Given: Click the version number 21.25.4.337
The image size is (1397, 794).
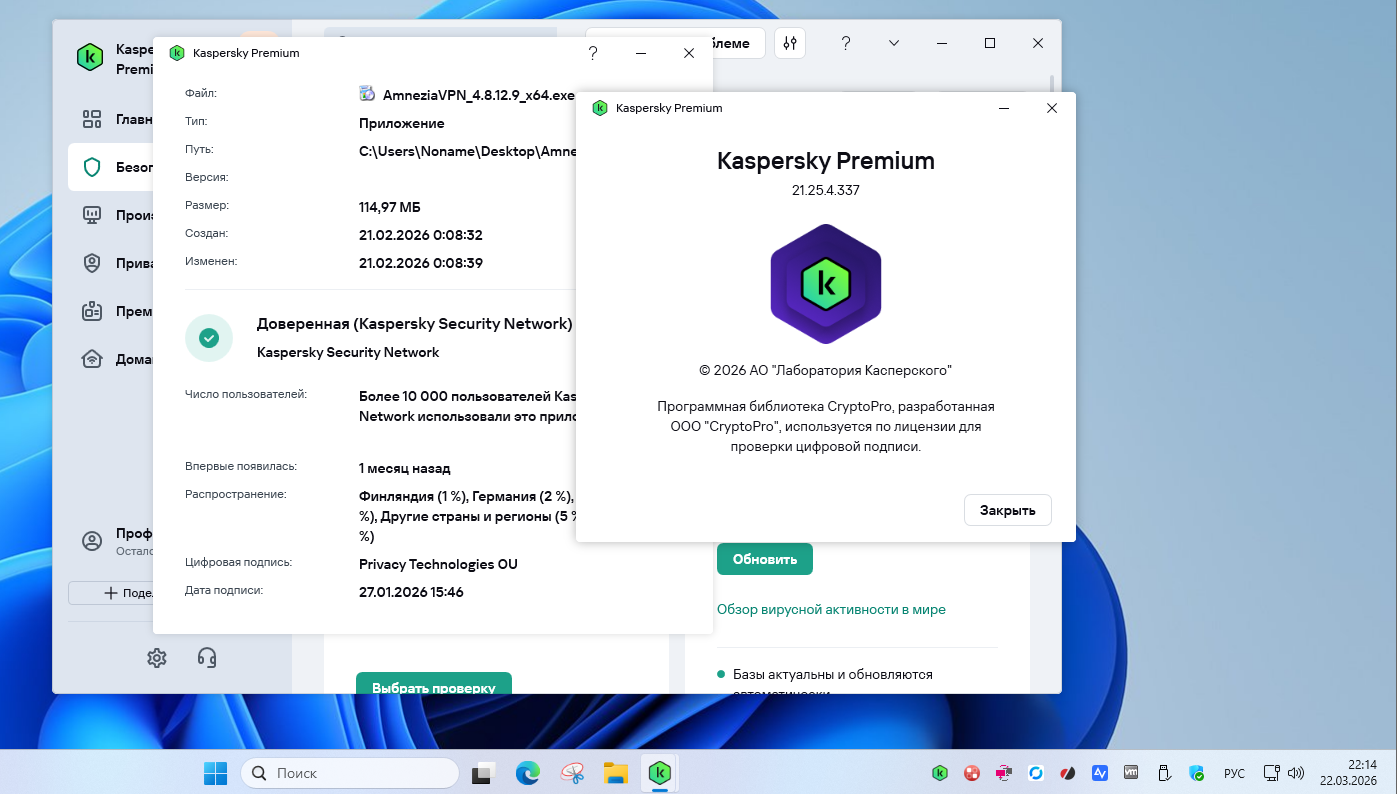Looking at the screenshot, I should point(826,190).
